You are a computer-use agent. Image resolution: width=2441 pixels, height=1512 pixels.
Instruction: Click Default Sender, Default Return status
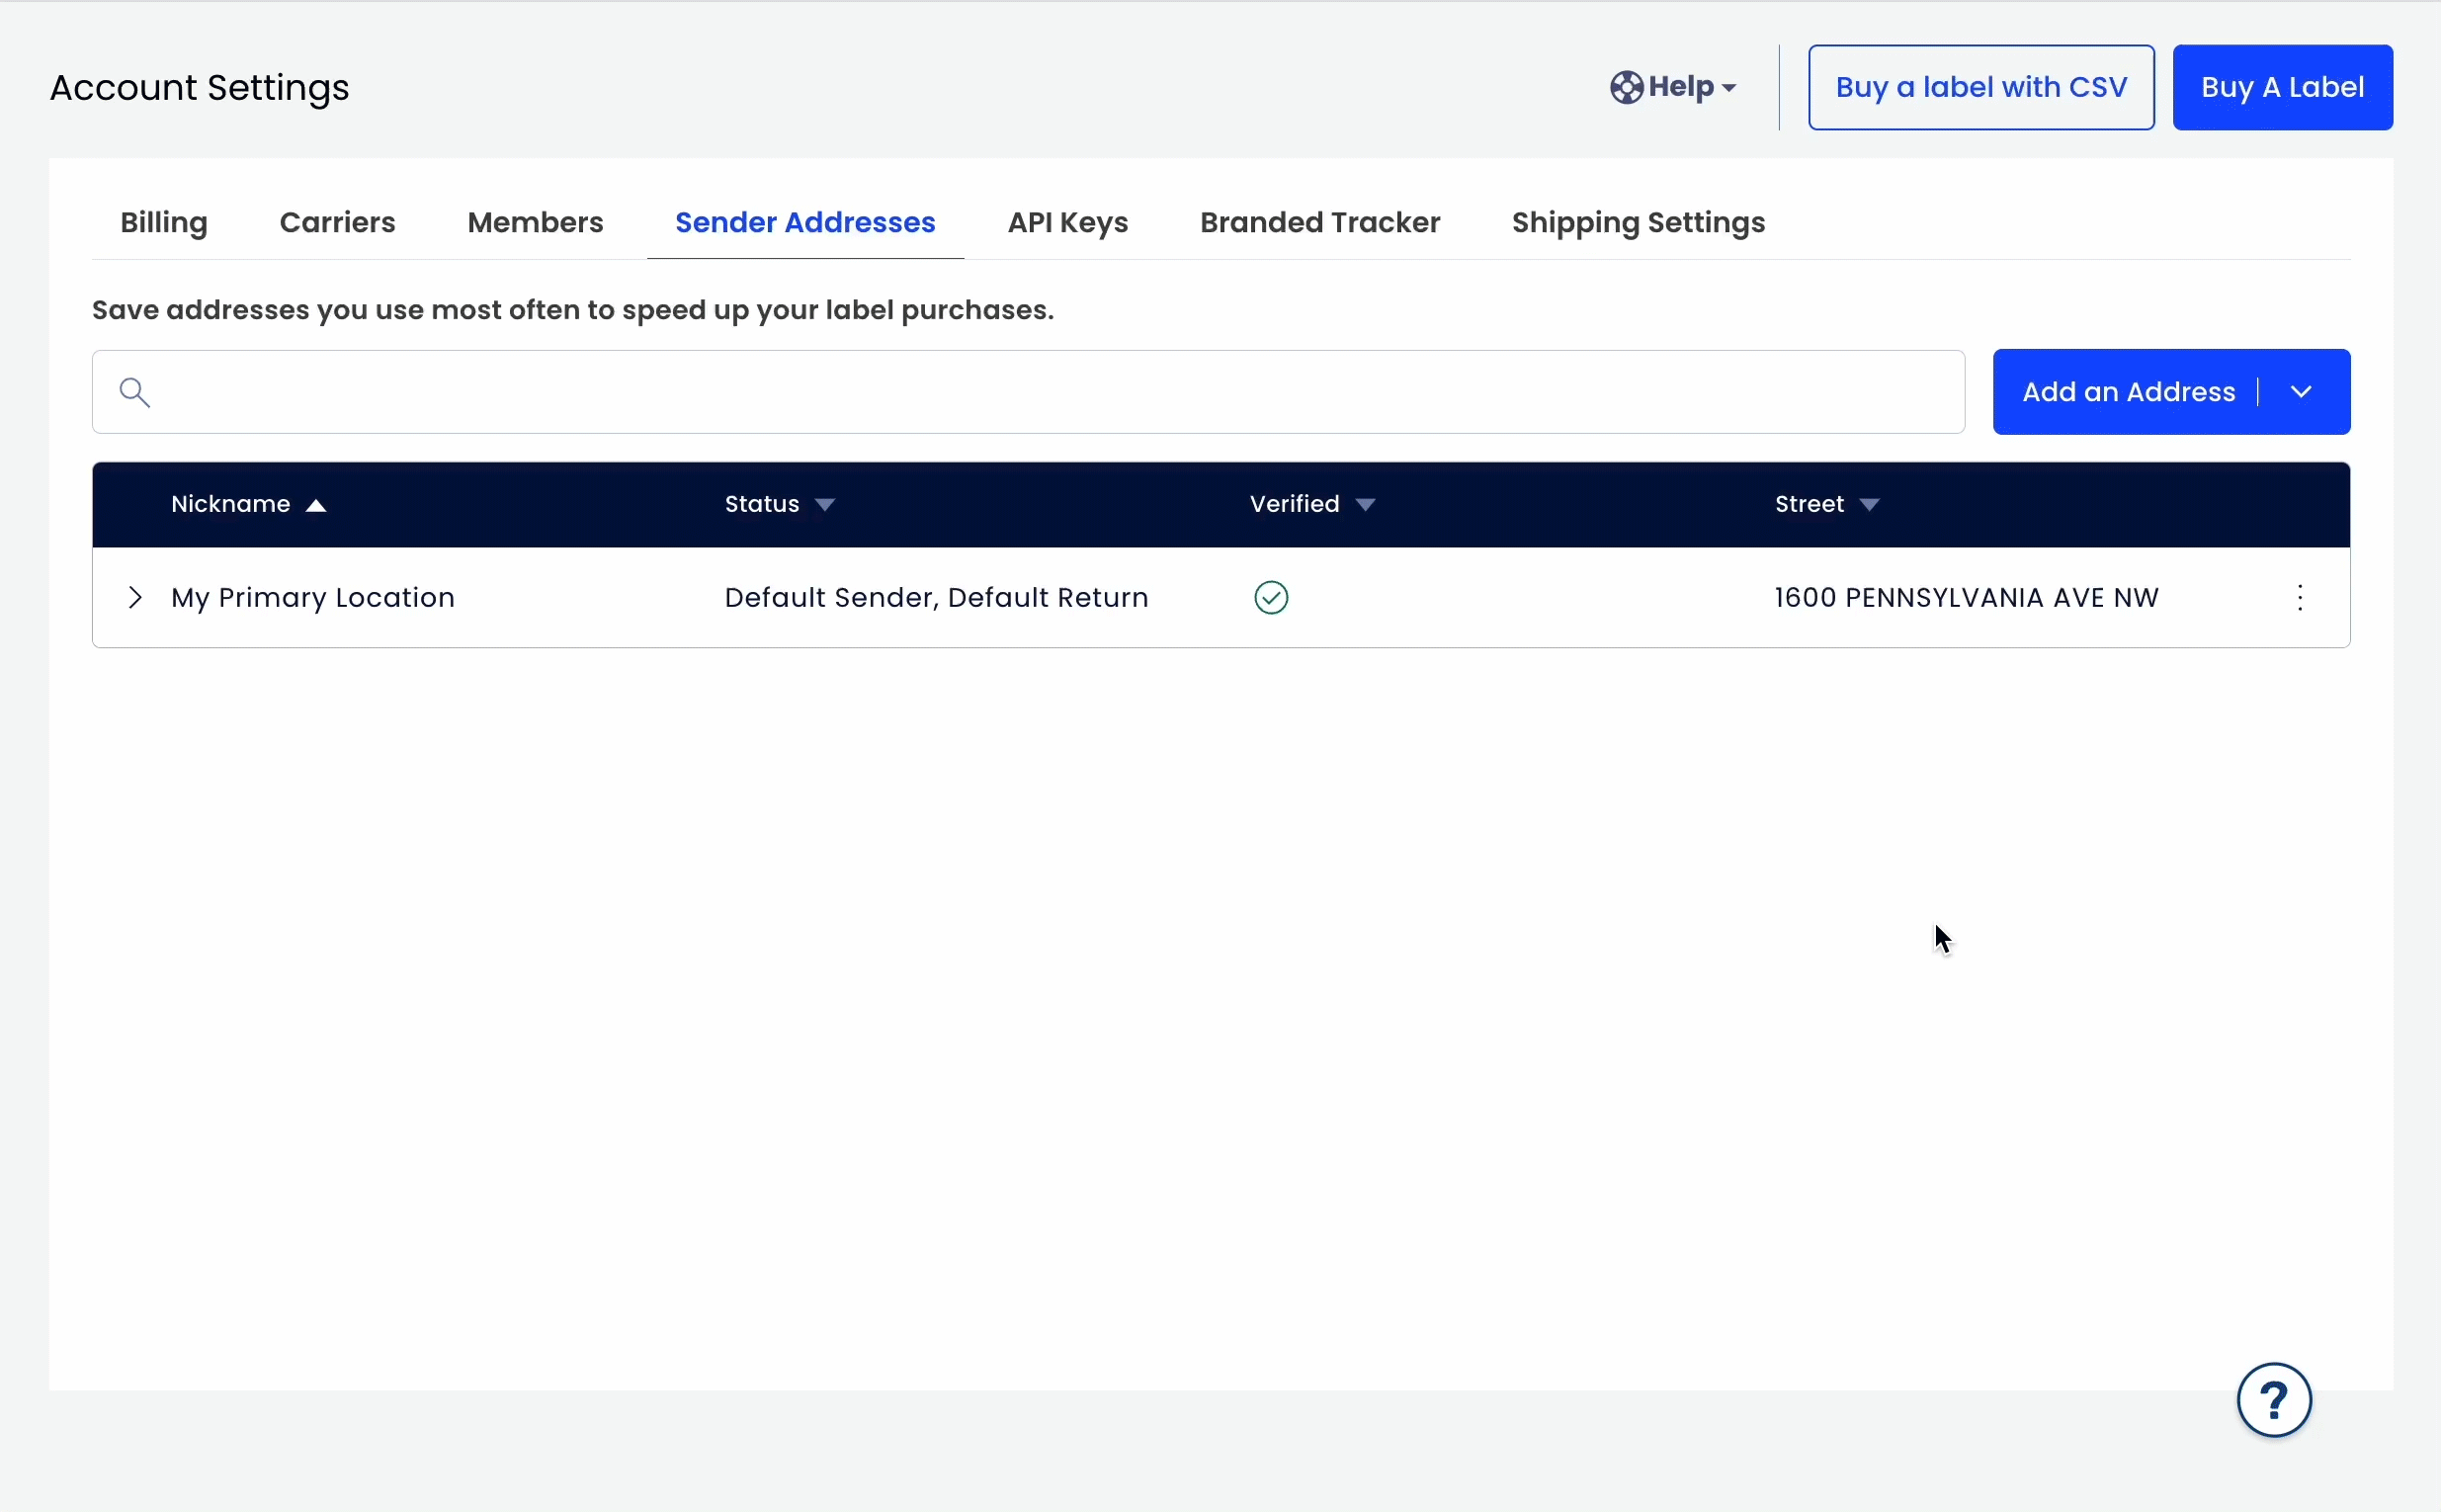tap(936, 597)
